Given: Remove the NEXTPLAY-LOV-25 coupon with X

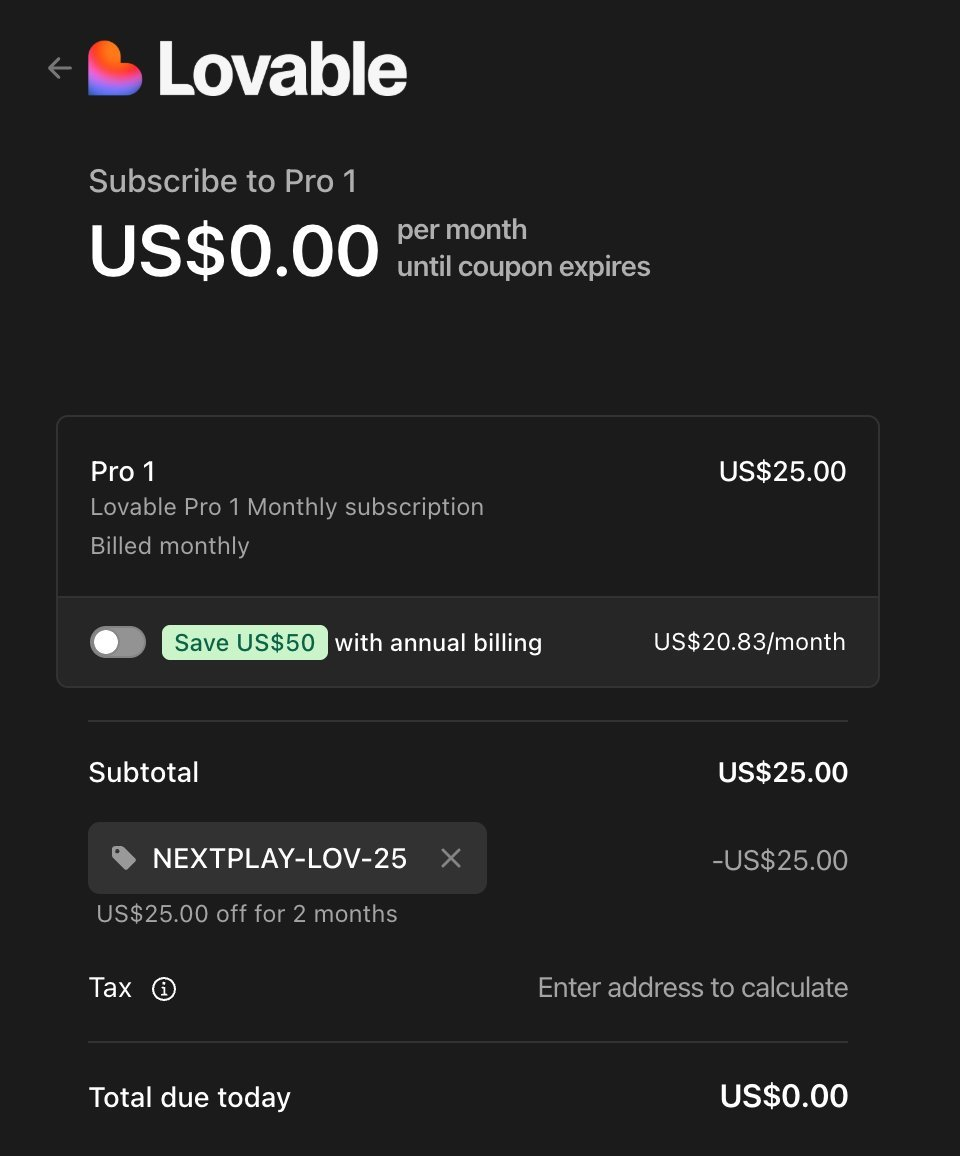Looking at the screenshot, I should (x=451, y=858).
